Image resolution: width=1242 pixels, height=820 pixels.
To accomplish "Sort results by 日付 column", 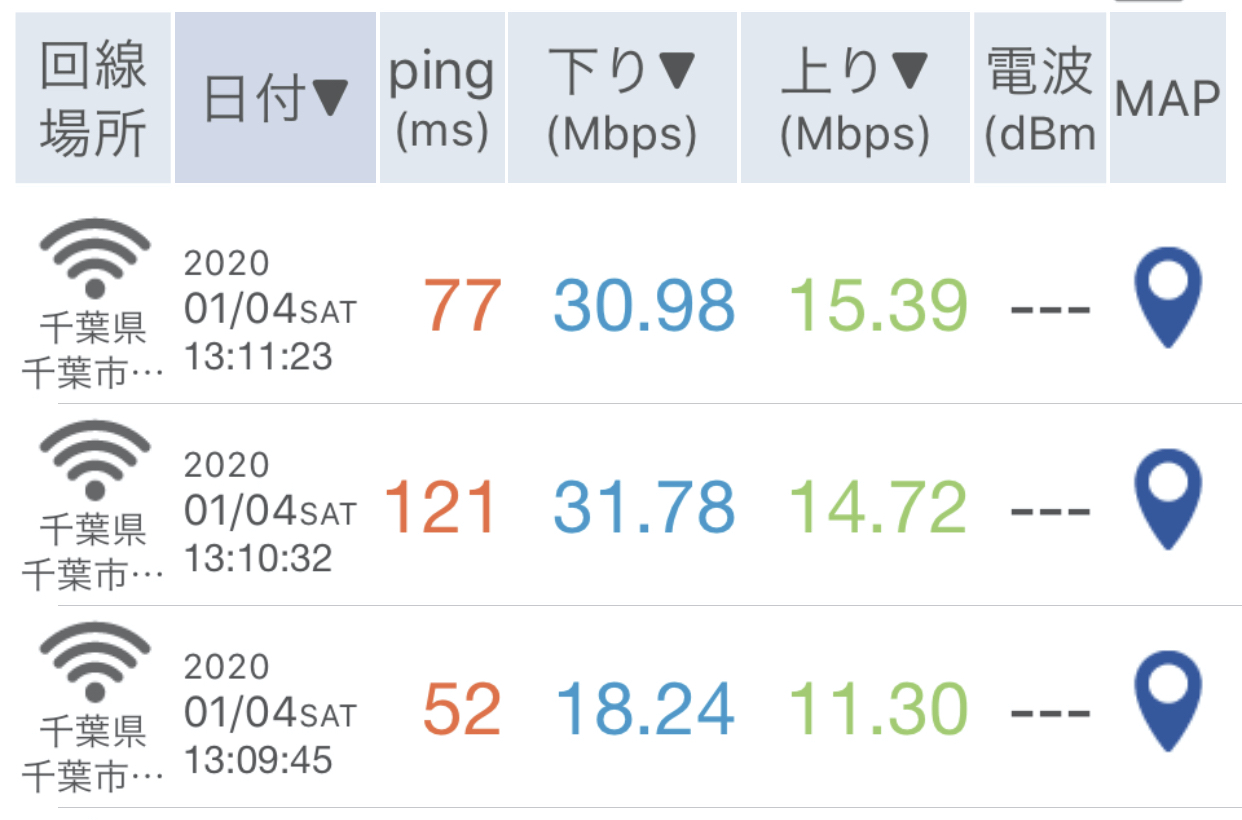I will pos(276,98).
